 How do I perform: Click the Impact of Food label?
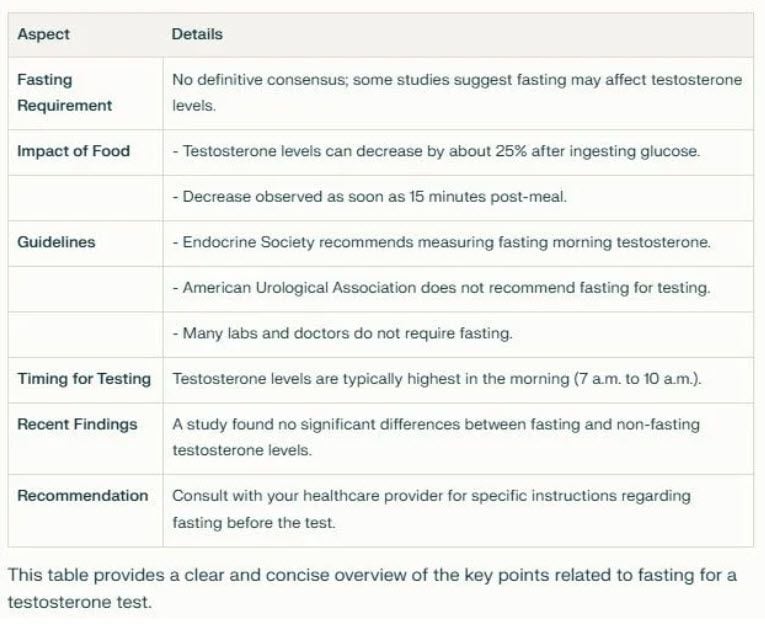73,151
